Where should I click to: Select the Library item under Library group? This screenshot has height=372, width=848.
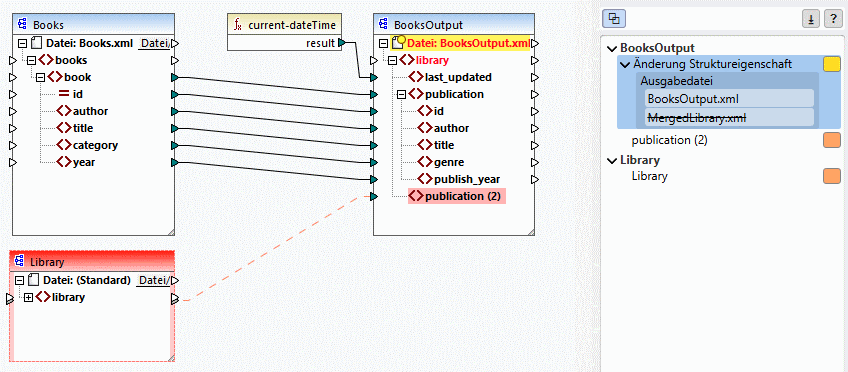click(x=650, y=176)
